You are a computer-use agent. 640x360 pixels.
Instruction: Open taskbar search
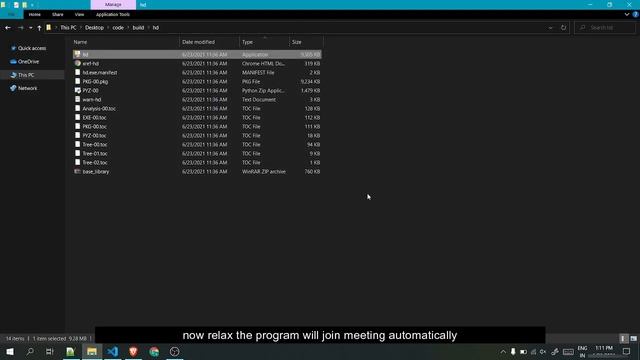click(30, 351)
